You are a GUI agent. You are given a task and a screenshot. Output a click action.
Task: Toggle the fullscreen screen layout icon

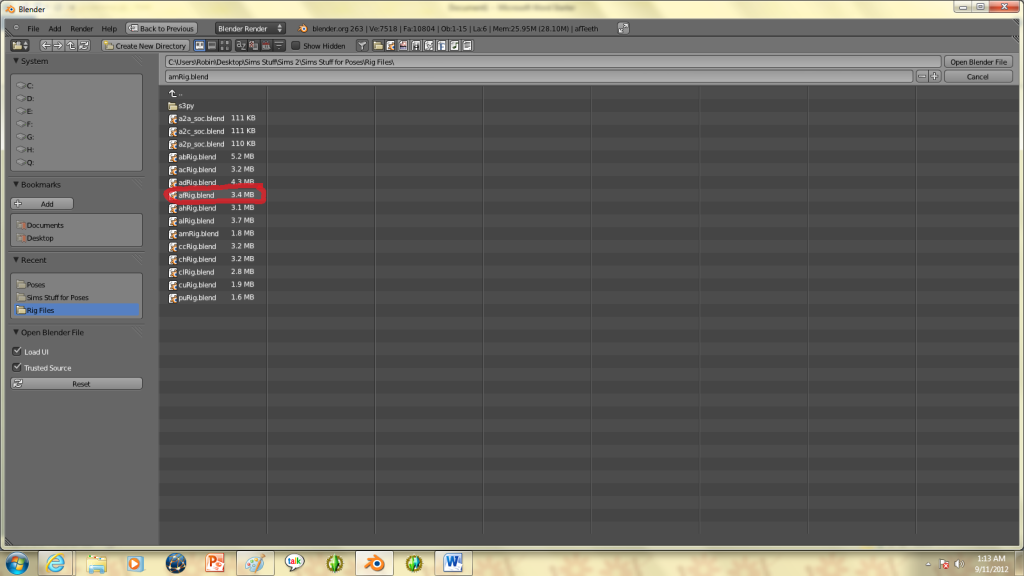pos(623,29)
